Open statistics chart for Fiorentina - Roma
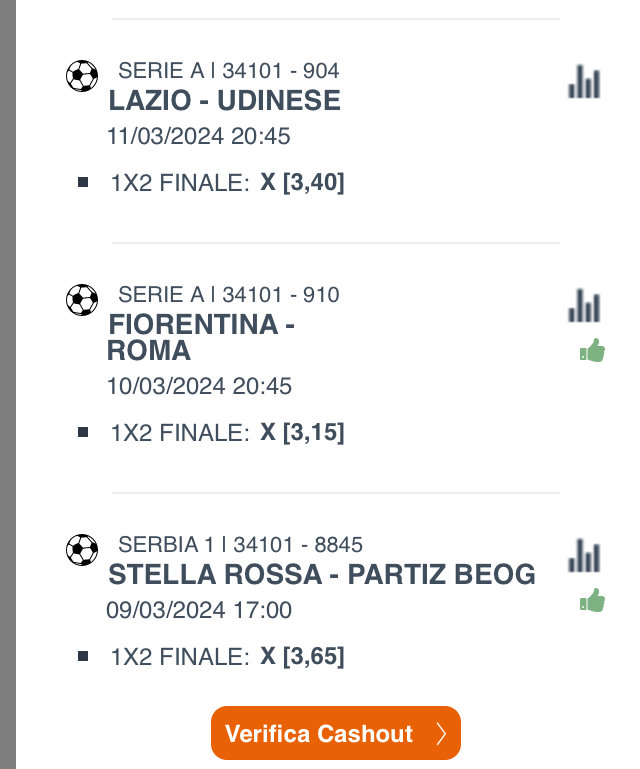The image size is (640, 769). coord(584,306)
